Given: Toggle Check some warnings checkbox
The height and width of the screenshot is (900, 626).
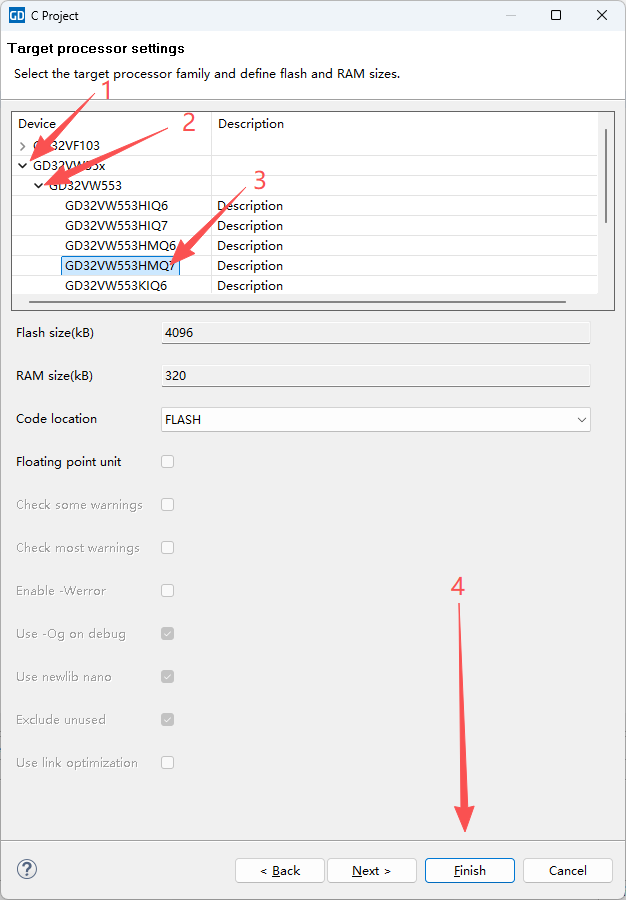Looking at the screenshot, I should point(168,504).
